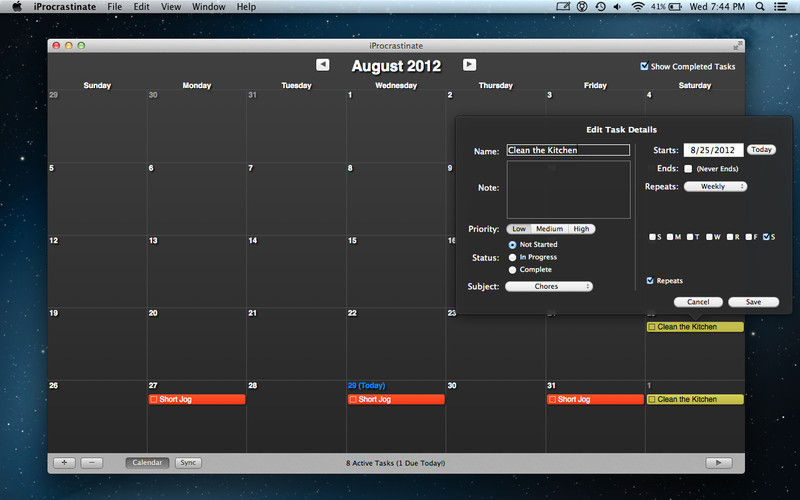800x500 pixels.
Task: Check the Wednesday (W) repeat day
Action: point(709,237)
